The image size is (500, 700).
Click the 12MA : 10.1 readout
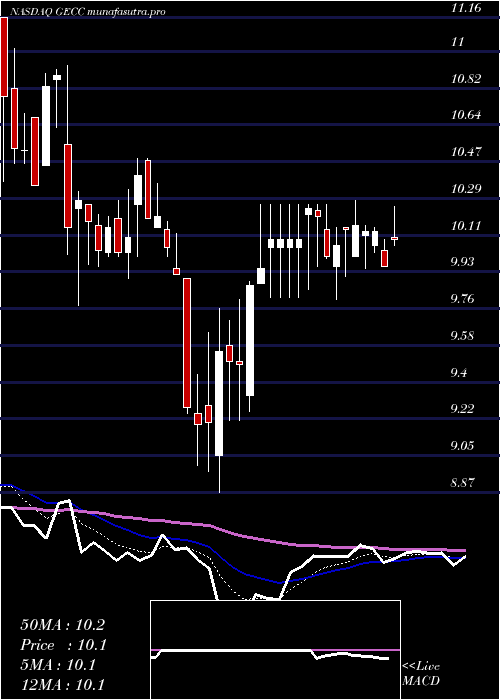pos(63,685)
